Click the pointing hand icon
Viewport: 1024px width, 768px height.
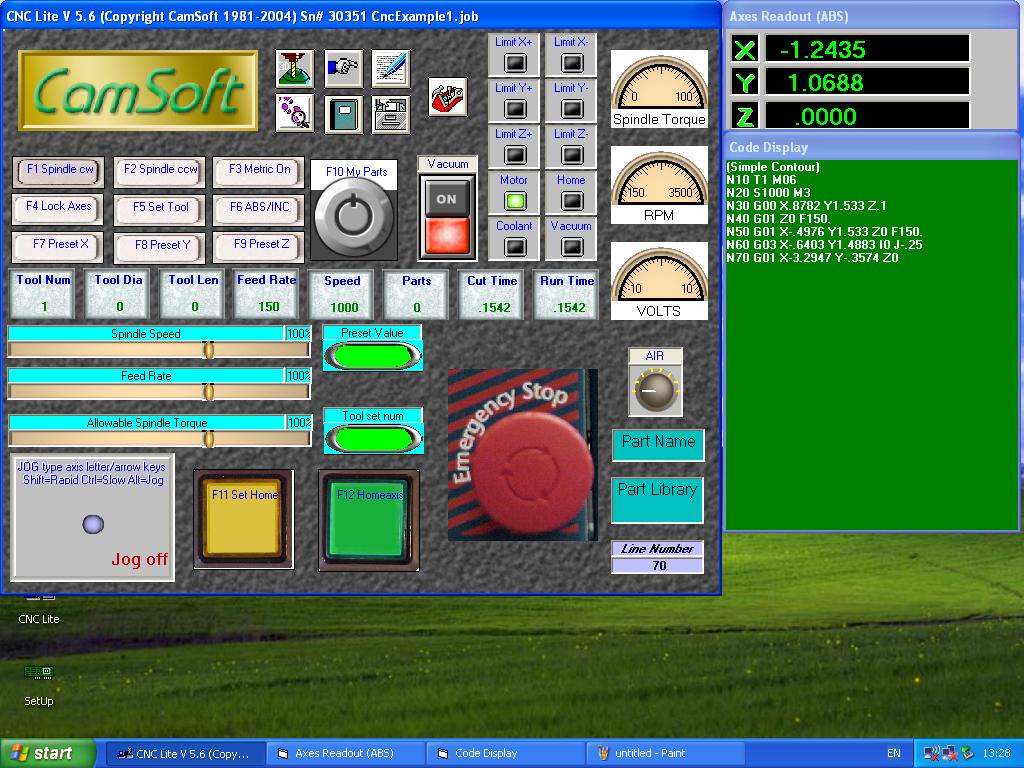pos(344,68)
